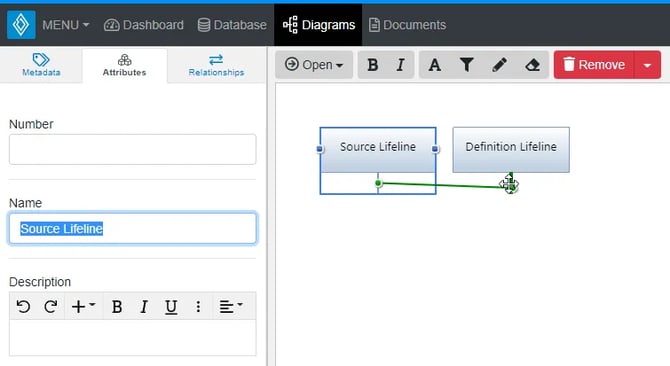
Task: Apply italic in Description editor
Action: click(x=144, y=307)
